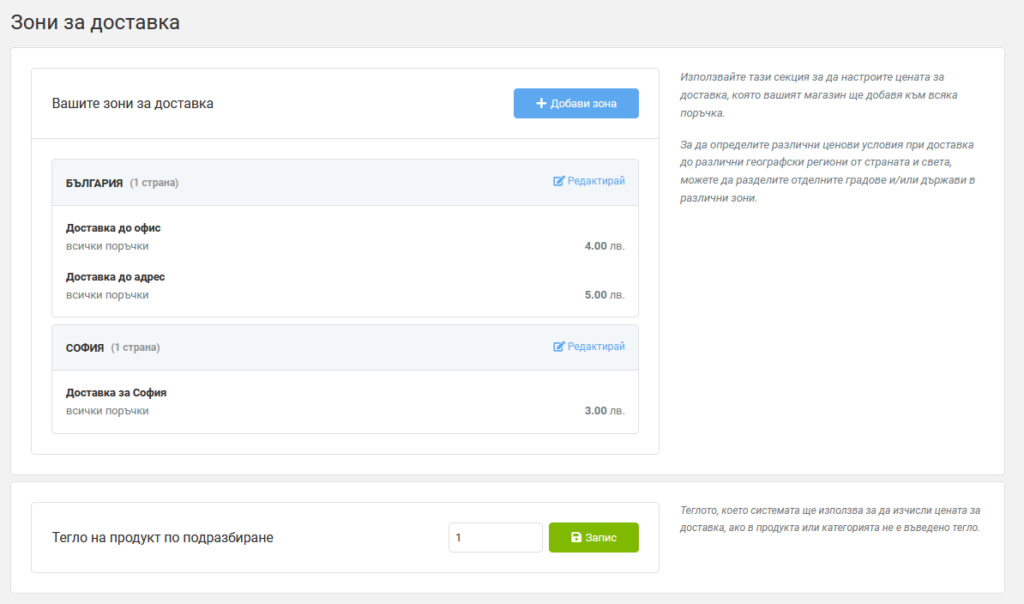Click the Доставка до офис method
1024x604 pixels.
click(x=113, y=228)
